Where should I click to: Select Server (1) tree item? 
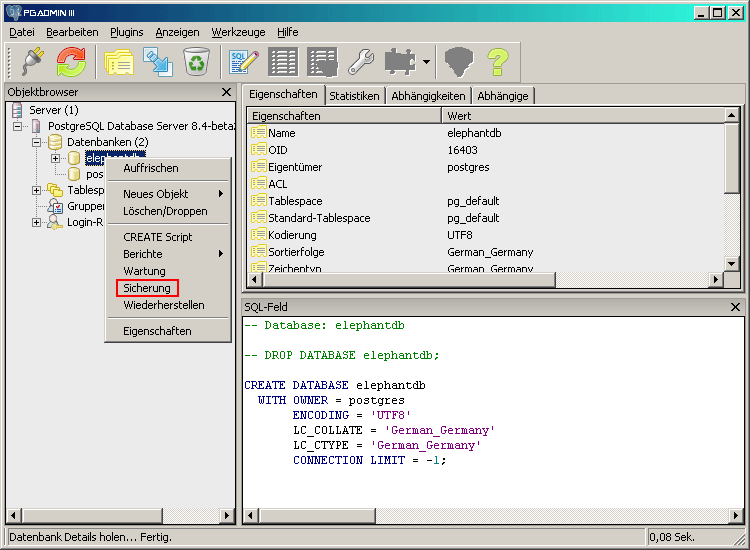click(54, 110)
